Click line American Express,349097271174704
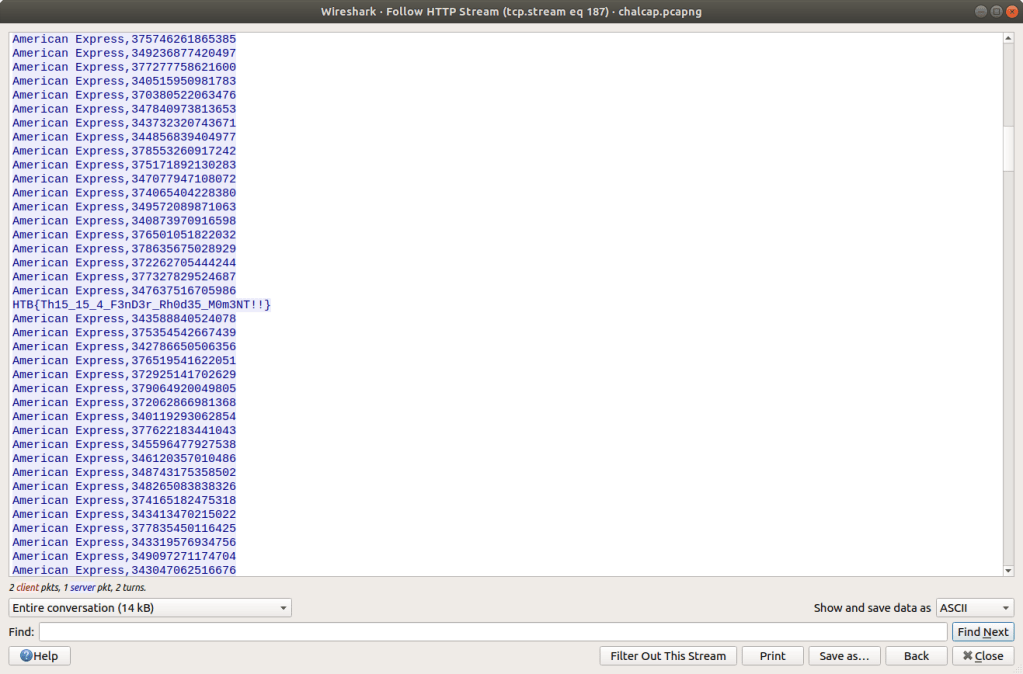The height and width of the screenshot is (674, 1023). [124, 557]
